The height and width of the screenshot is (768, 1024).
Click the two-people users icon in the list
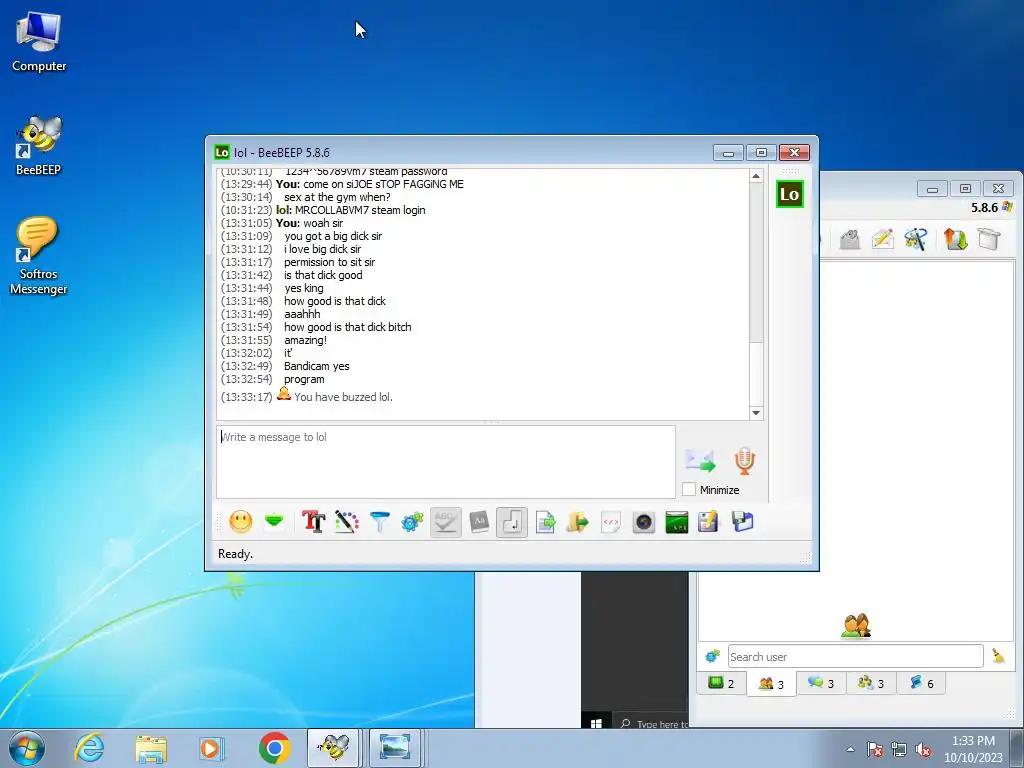(x=856, y=626)
